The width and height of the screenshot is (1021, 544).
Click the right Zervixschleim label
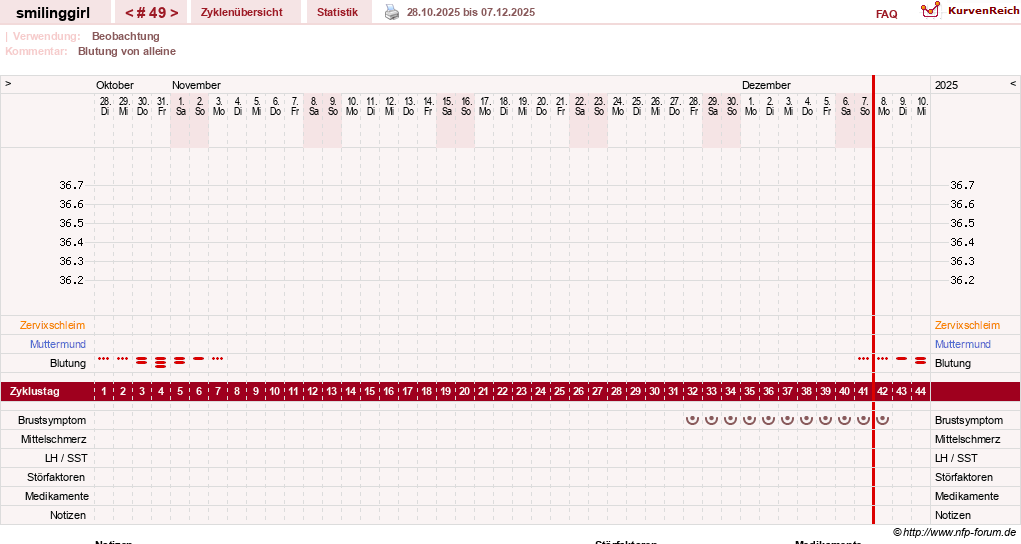click(x=967, y=325)
